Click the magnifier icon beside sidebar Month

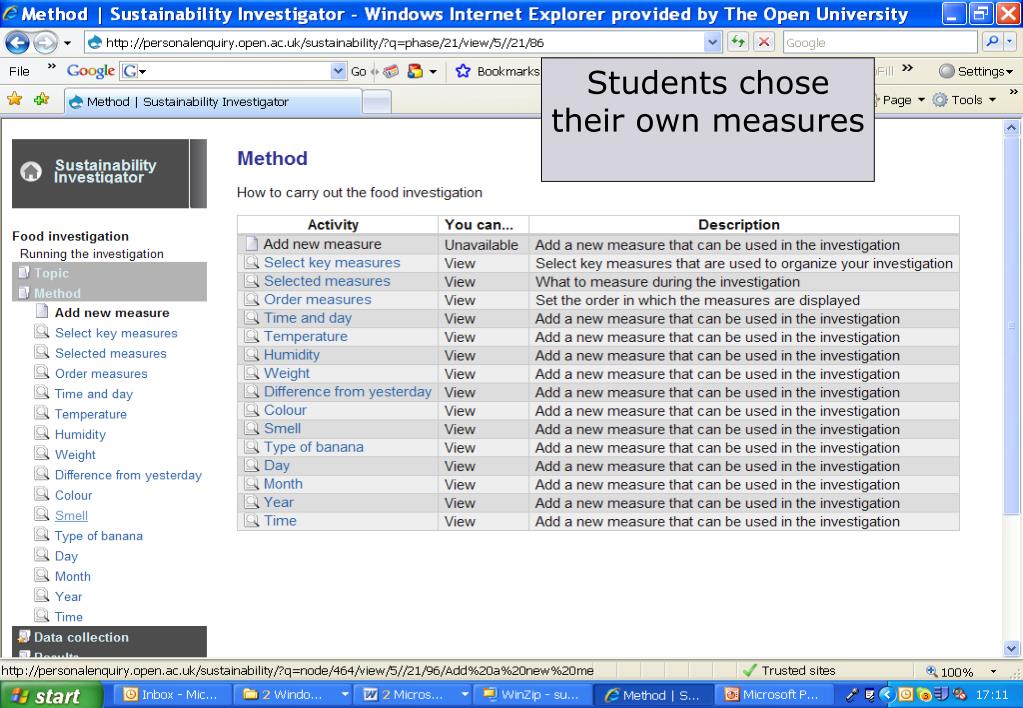tap(42, 575)
